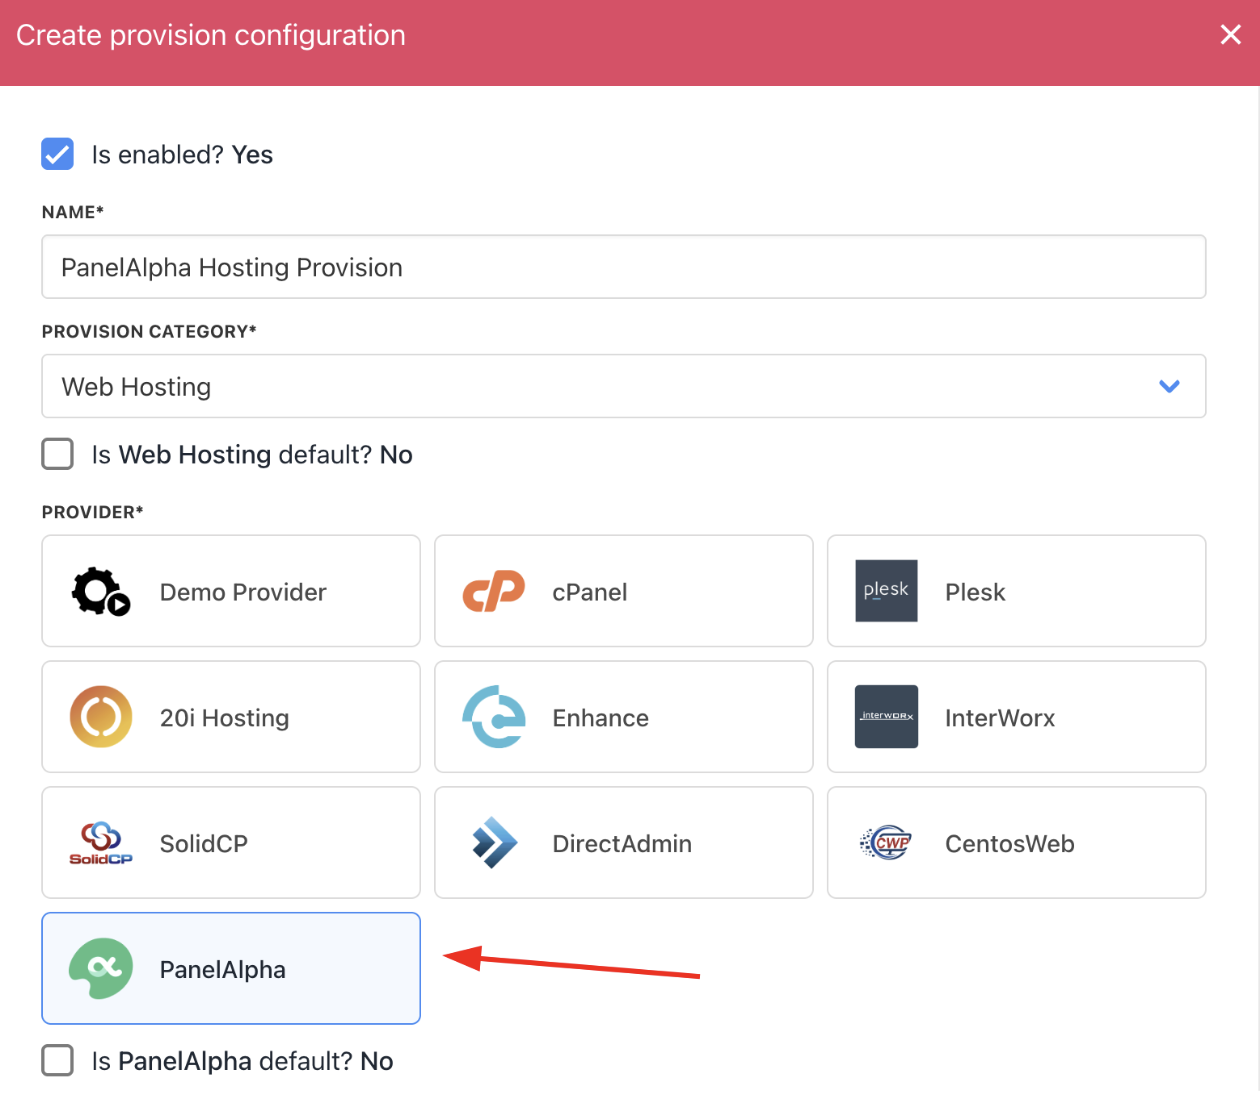
Task: Uncheck the Is enabled checkbox
Action: 58,154
